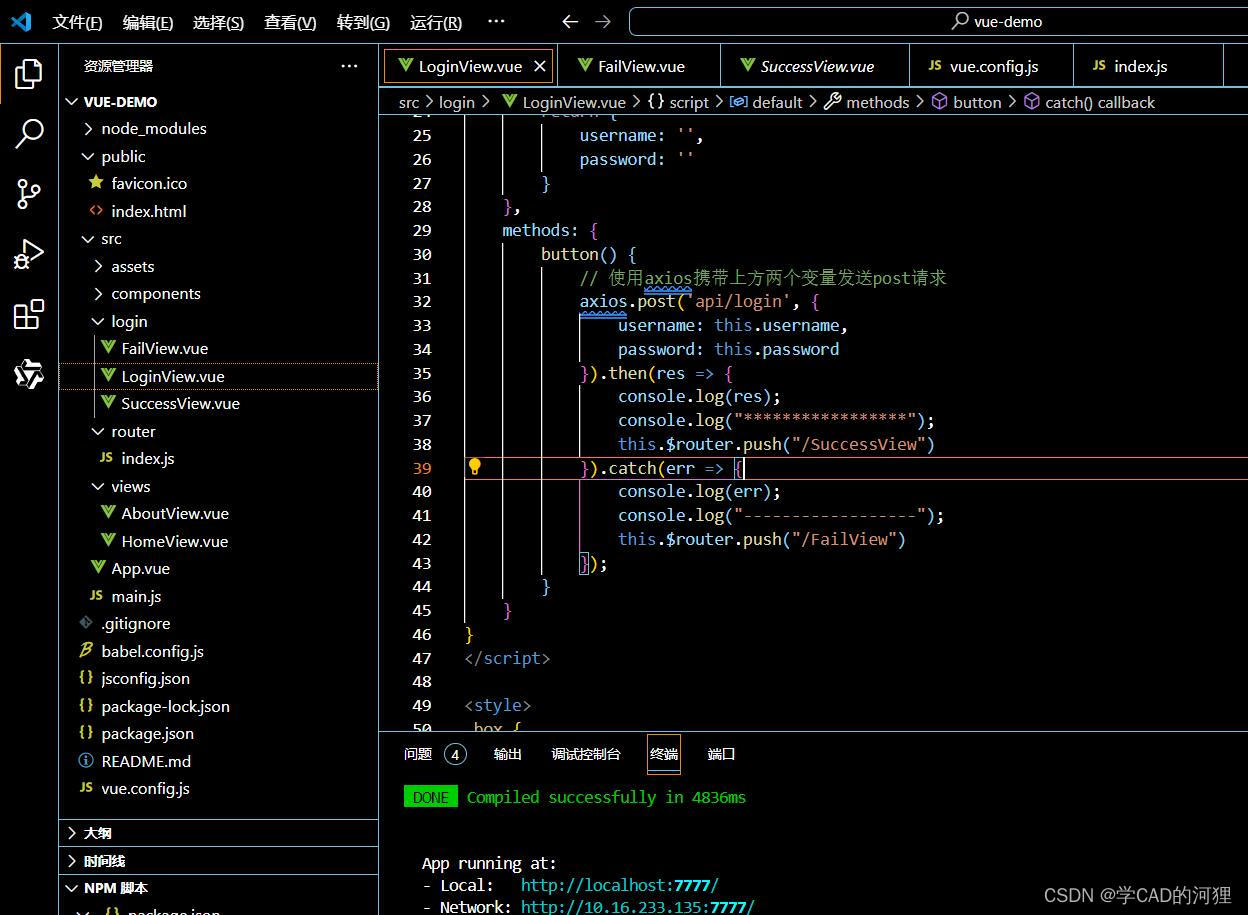Open router index.js in the file tree
Screen dimensions: 1248x915
click(147, 458)
